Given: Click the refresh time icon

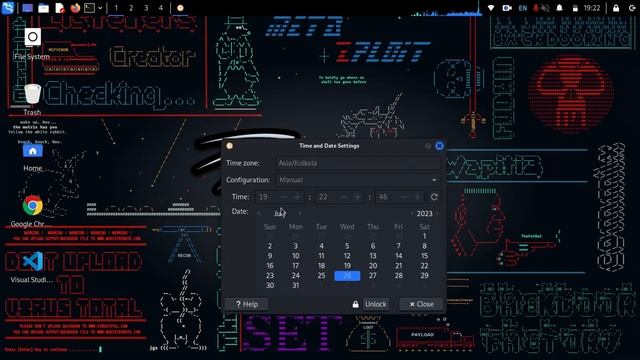Looking at the screenshot, I should tap(434, 197).
